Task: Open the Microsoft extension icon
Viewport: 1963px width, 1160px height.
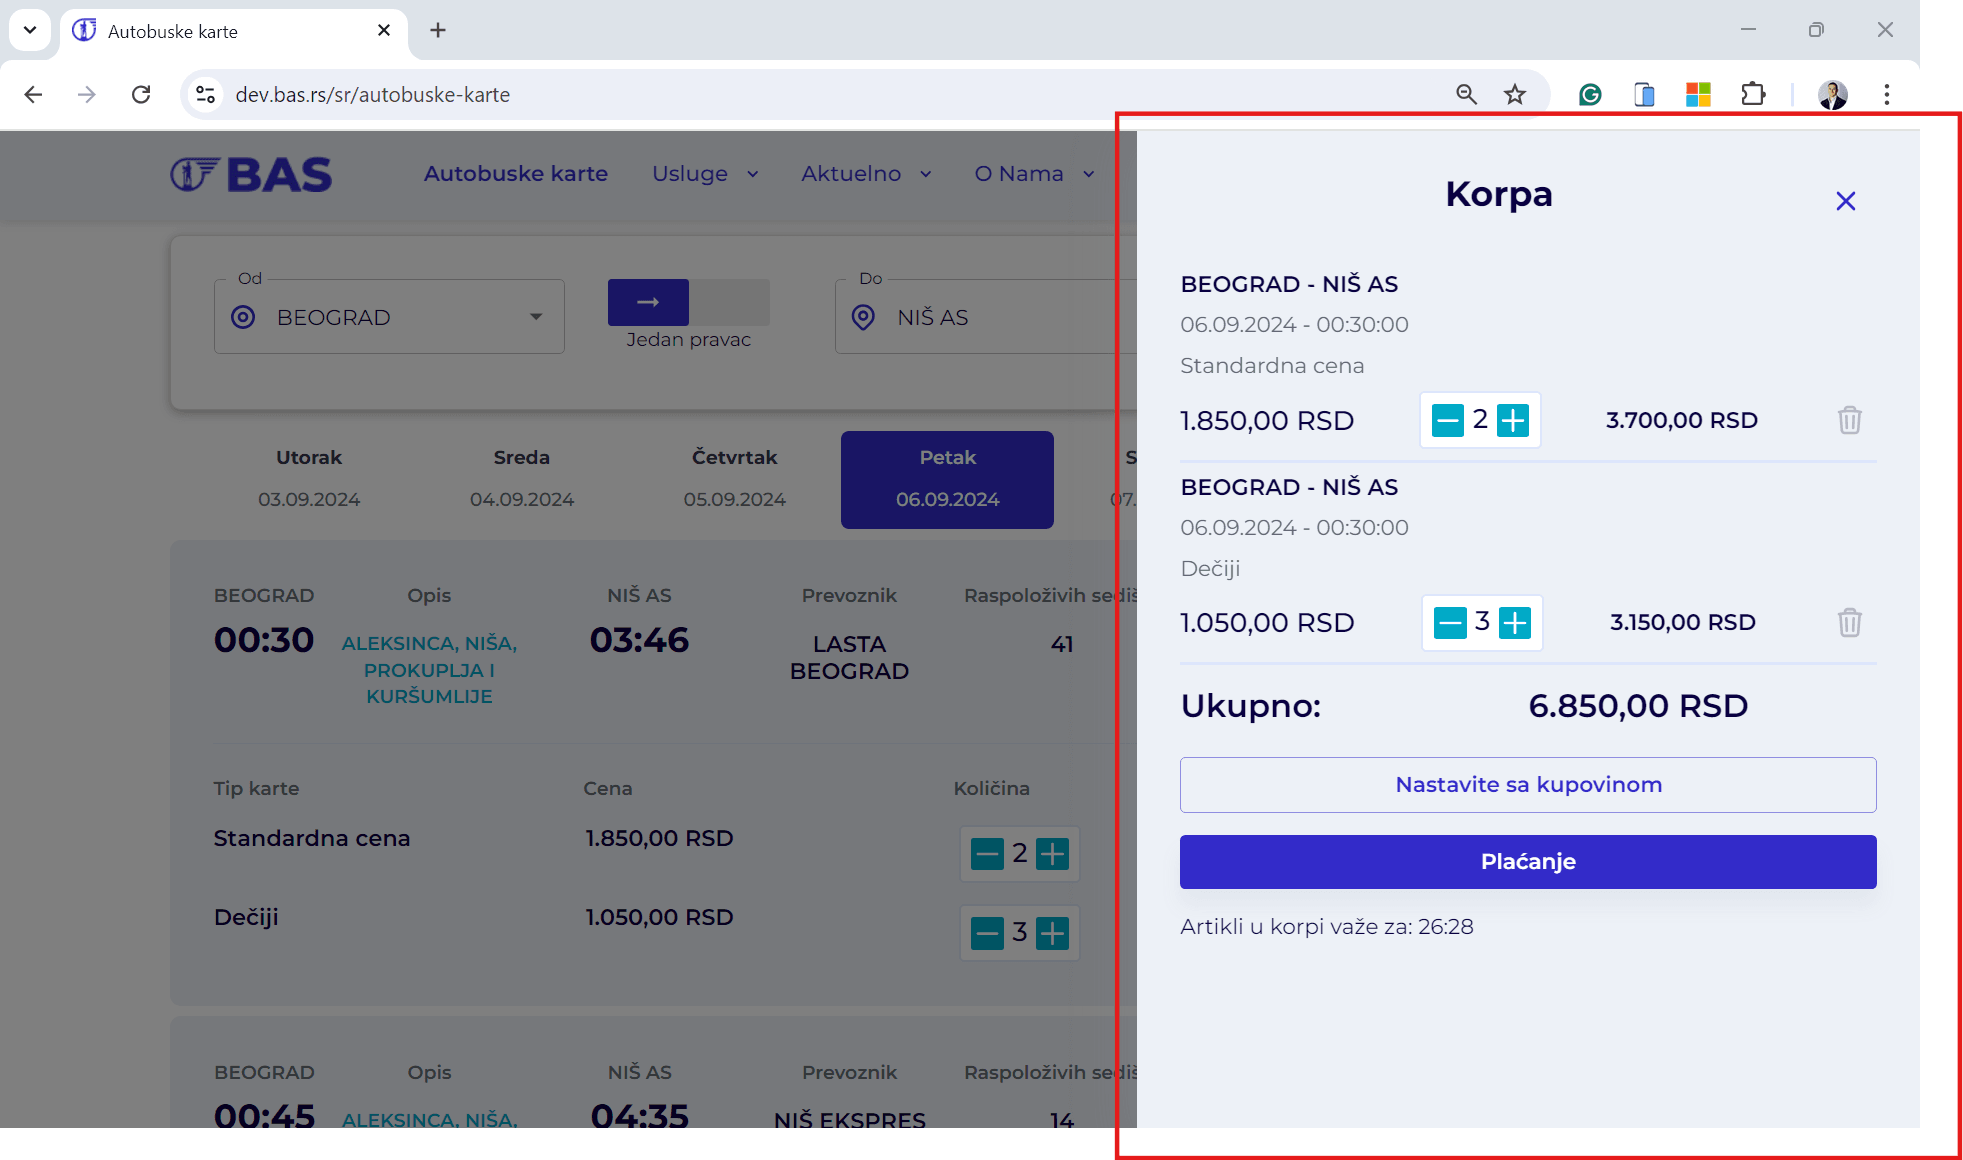Action: tap(1698, 94)
